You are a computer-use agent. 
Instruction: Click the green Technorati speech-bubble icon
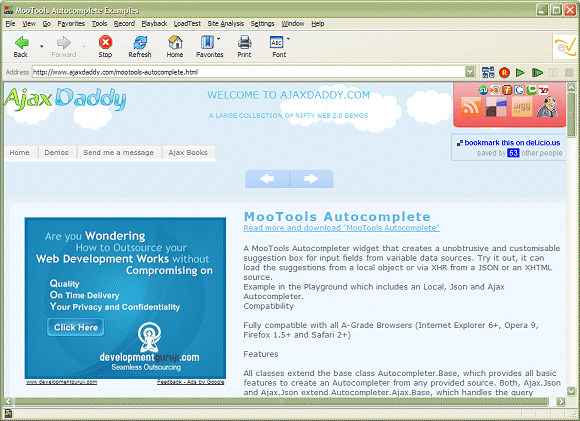pyautogui.click(x=532, y=90)
